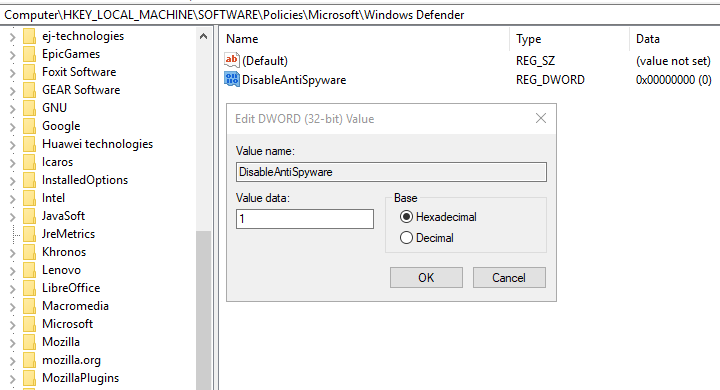The height and width of the screenshot is (390, 720).
Task: Click the GEAR Software folder icon
Action: [x=29, y=90]
